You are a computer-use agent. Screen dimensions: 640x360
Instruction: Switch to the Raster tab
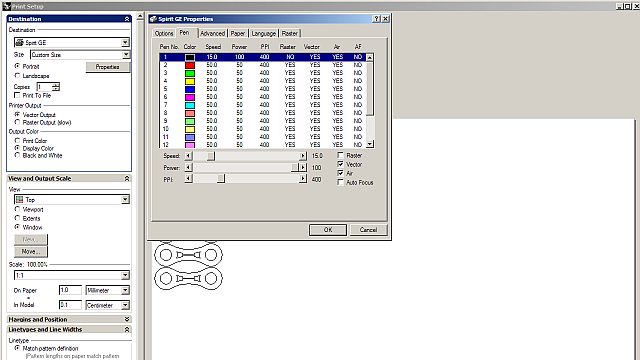290,33
